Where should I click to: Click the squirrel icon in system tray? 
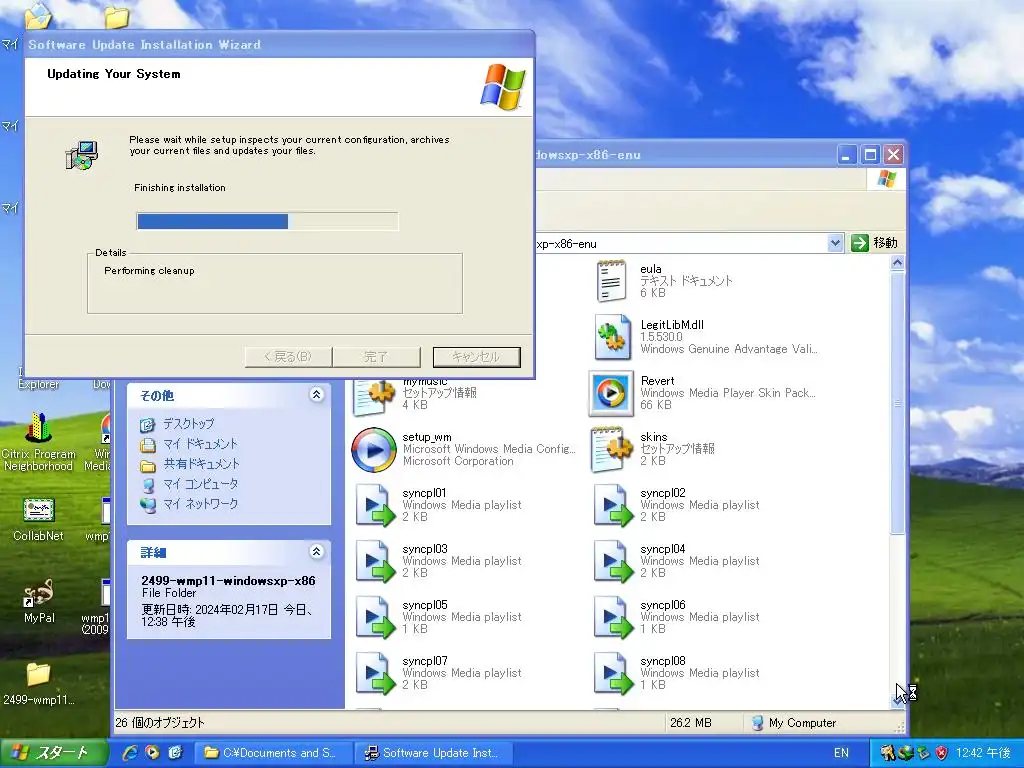point(888,752)
